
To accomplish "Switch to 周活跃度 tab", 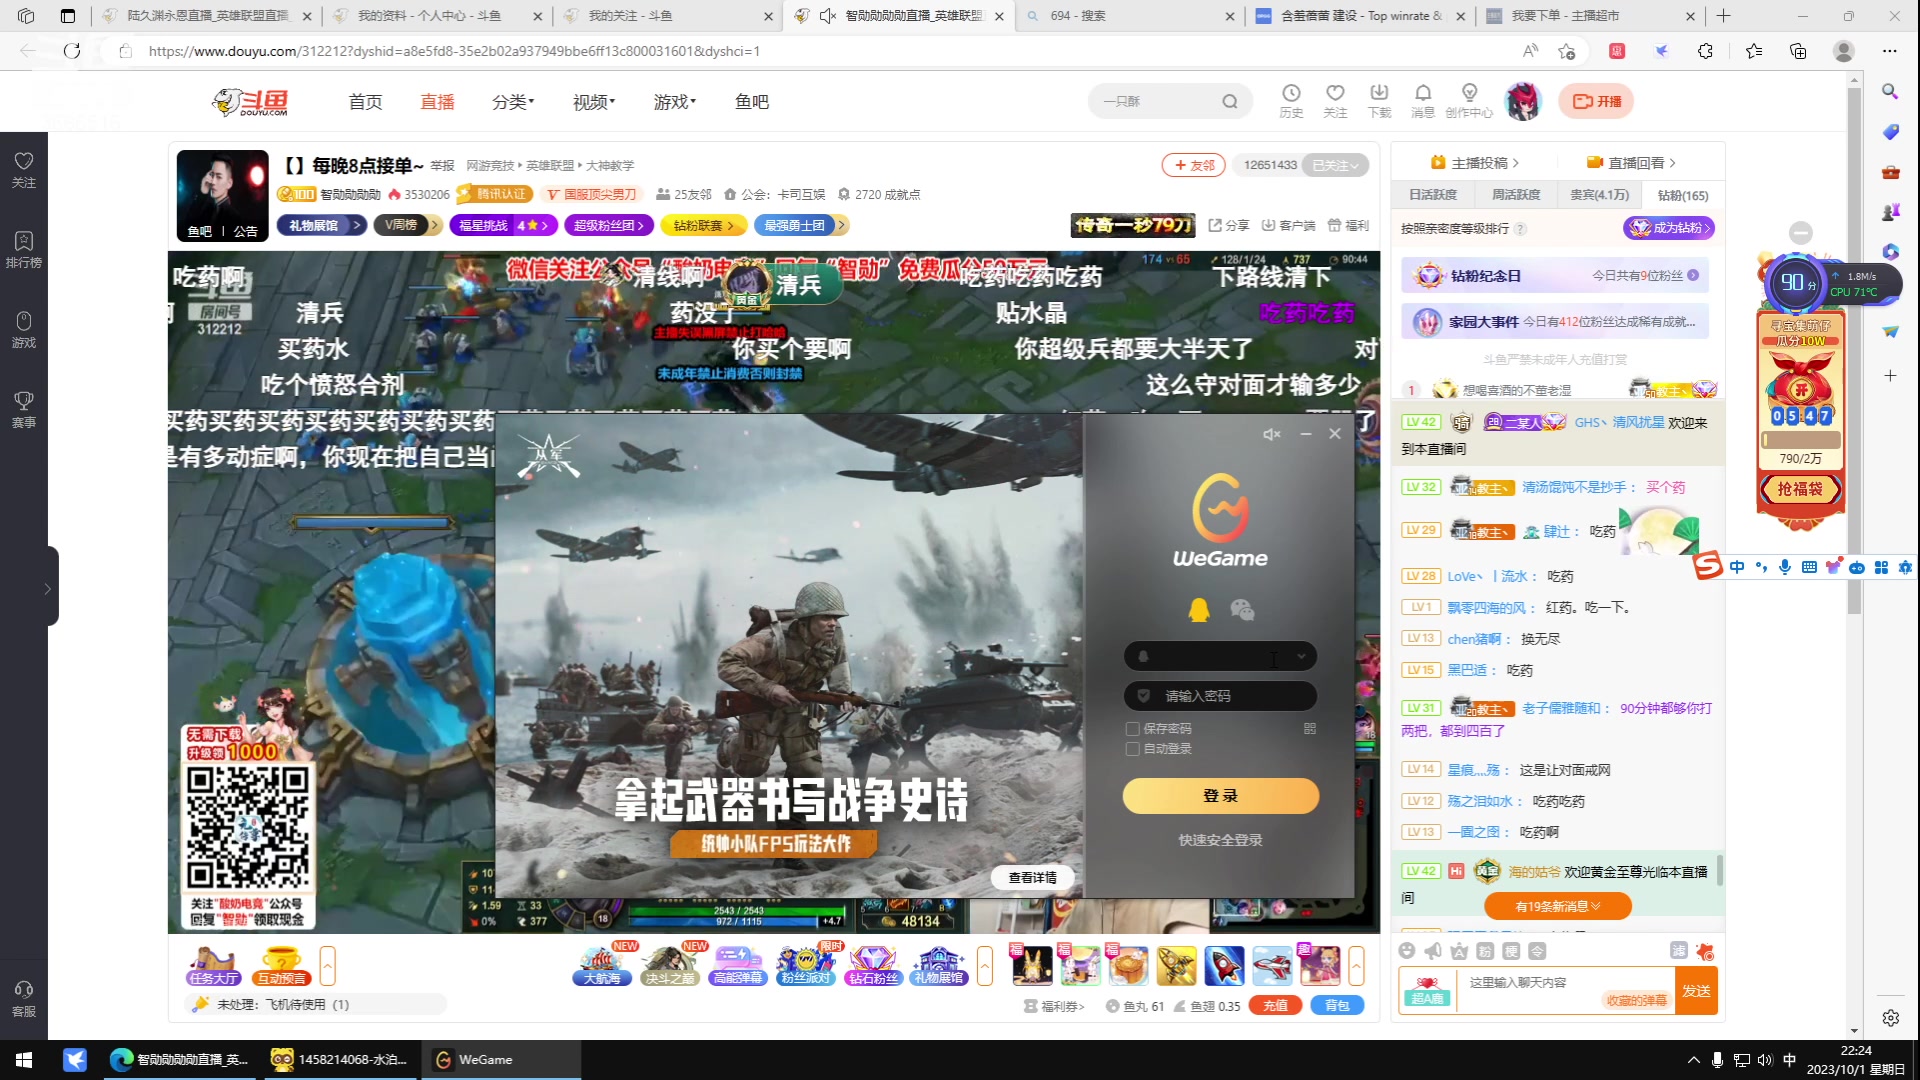I will click(1516, 196).
